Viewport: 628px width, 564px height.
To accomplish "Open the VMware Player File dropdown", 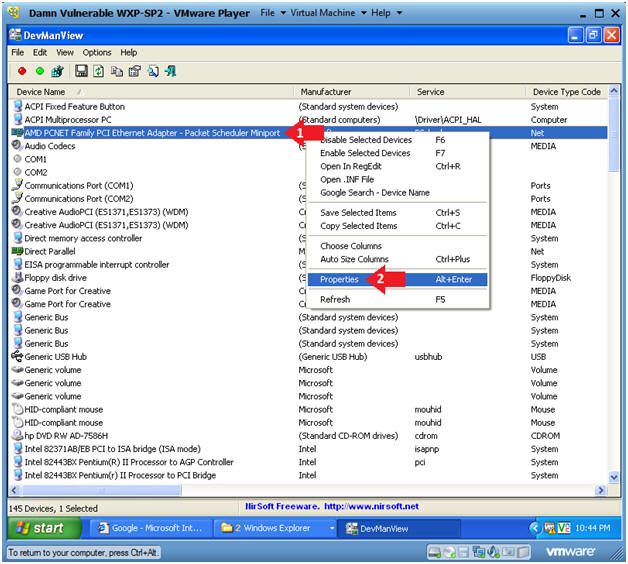I will [x=273, y=13].
